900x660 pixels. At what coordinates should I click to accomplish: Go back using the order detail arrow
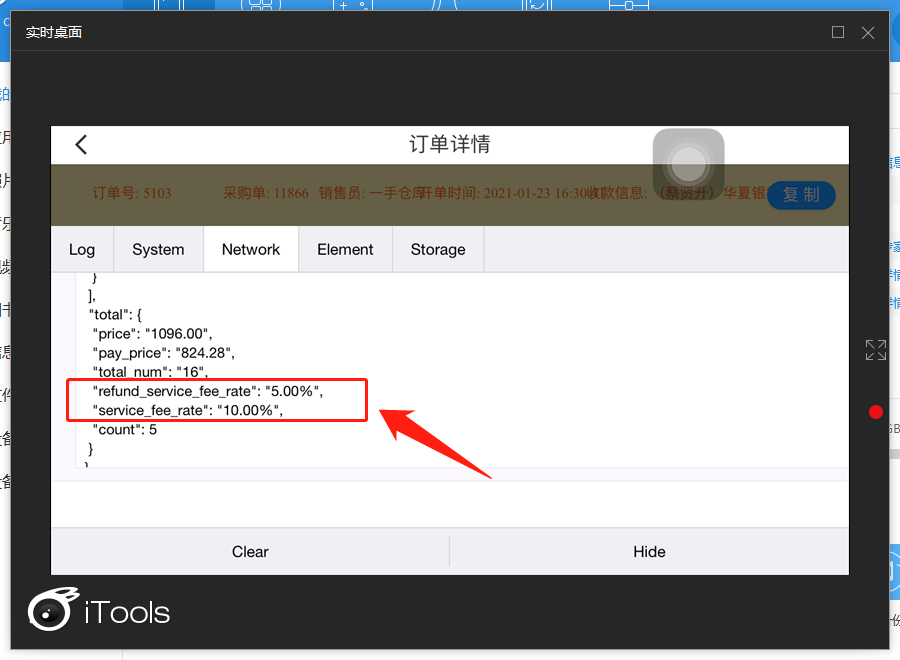click(82, 145)
